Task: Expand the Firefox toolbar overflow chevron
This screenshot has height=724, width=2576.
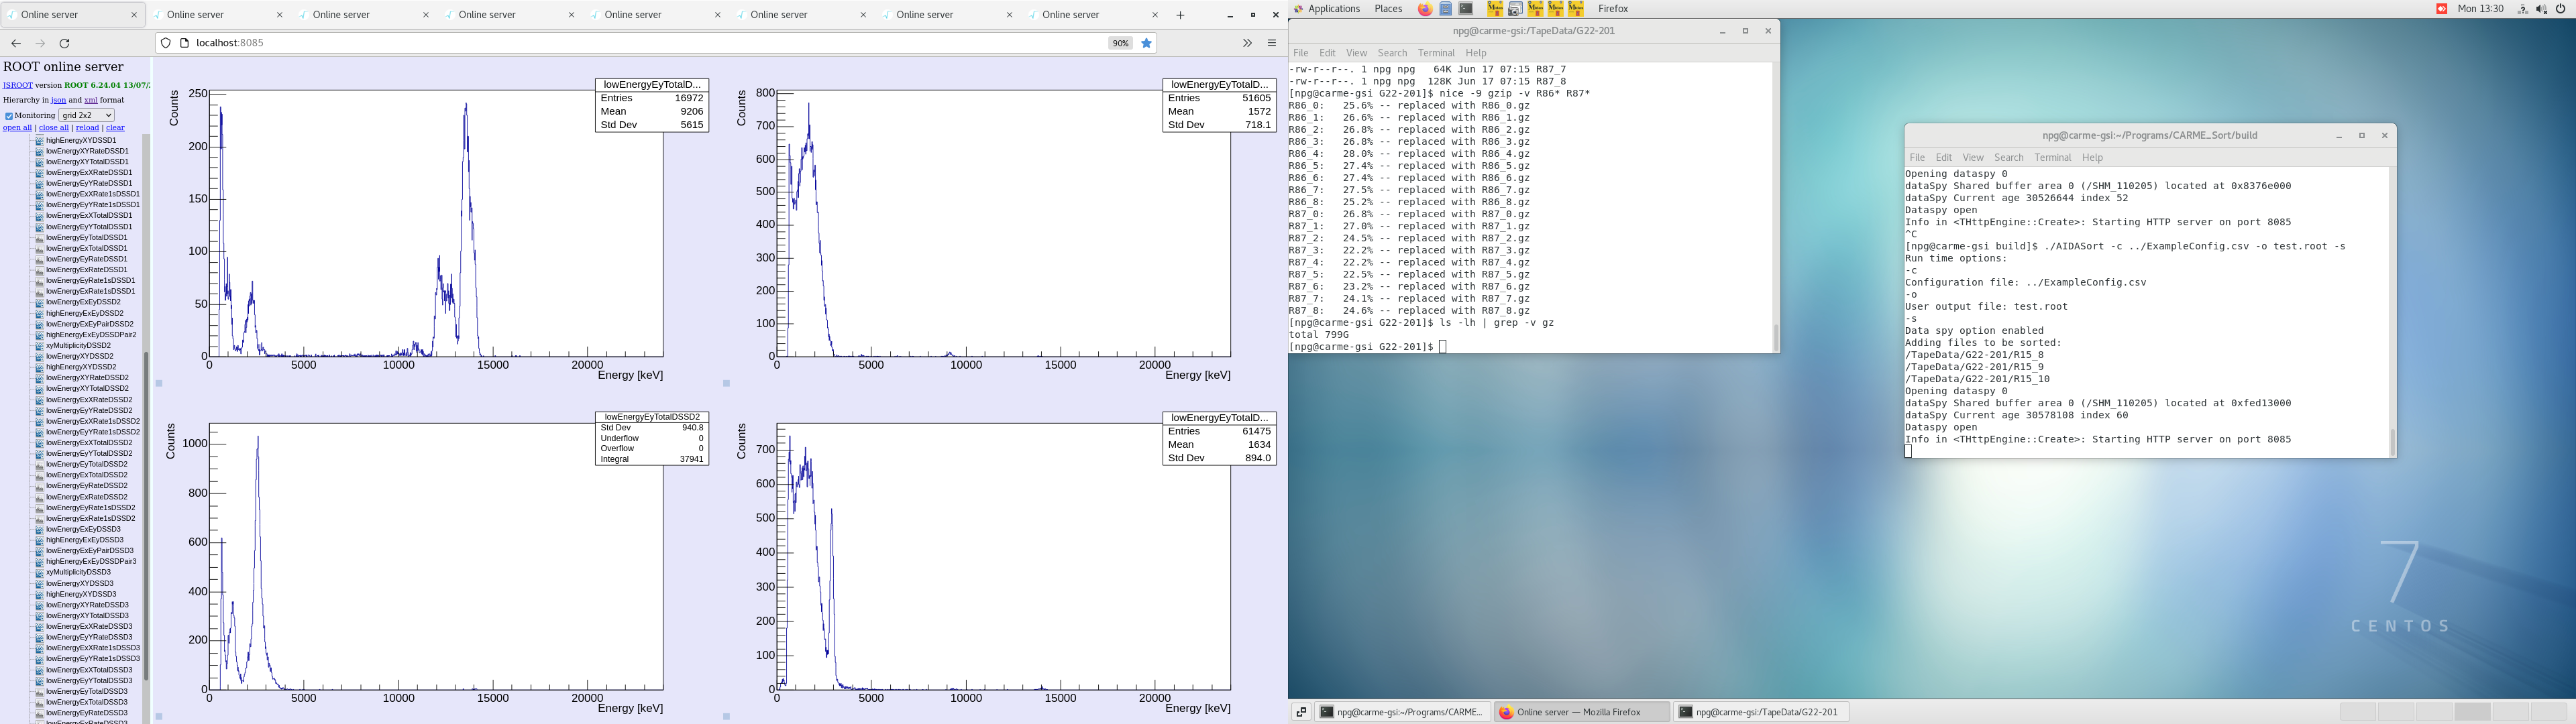Action: 1247,43
